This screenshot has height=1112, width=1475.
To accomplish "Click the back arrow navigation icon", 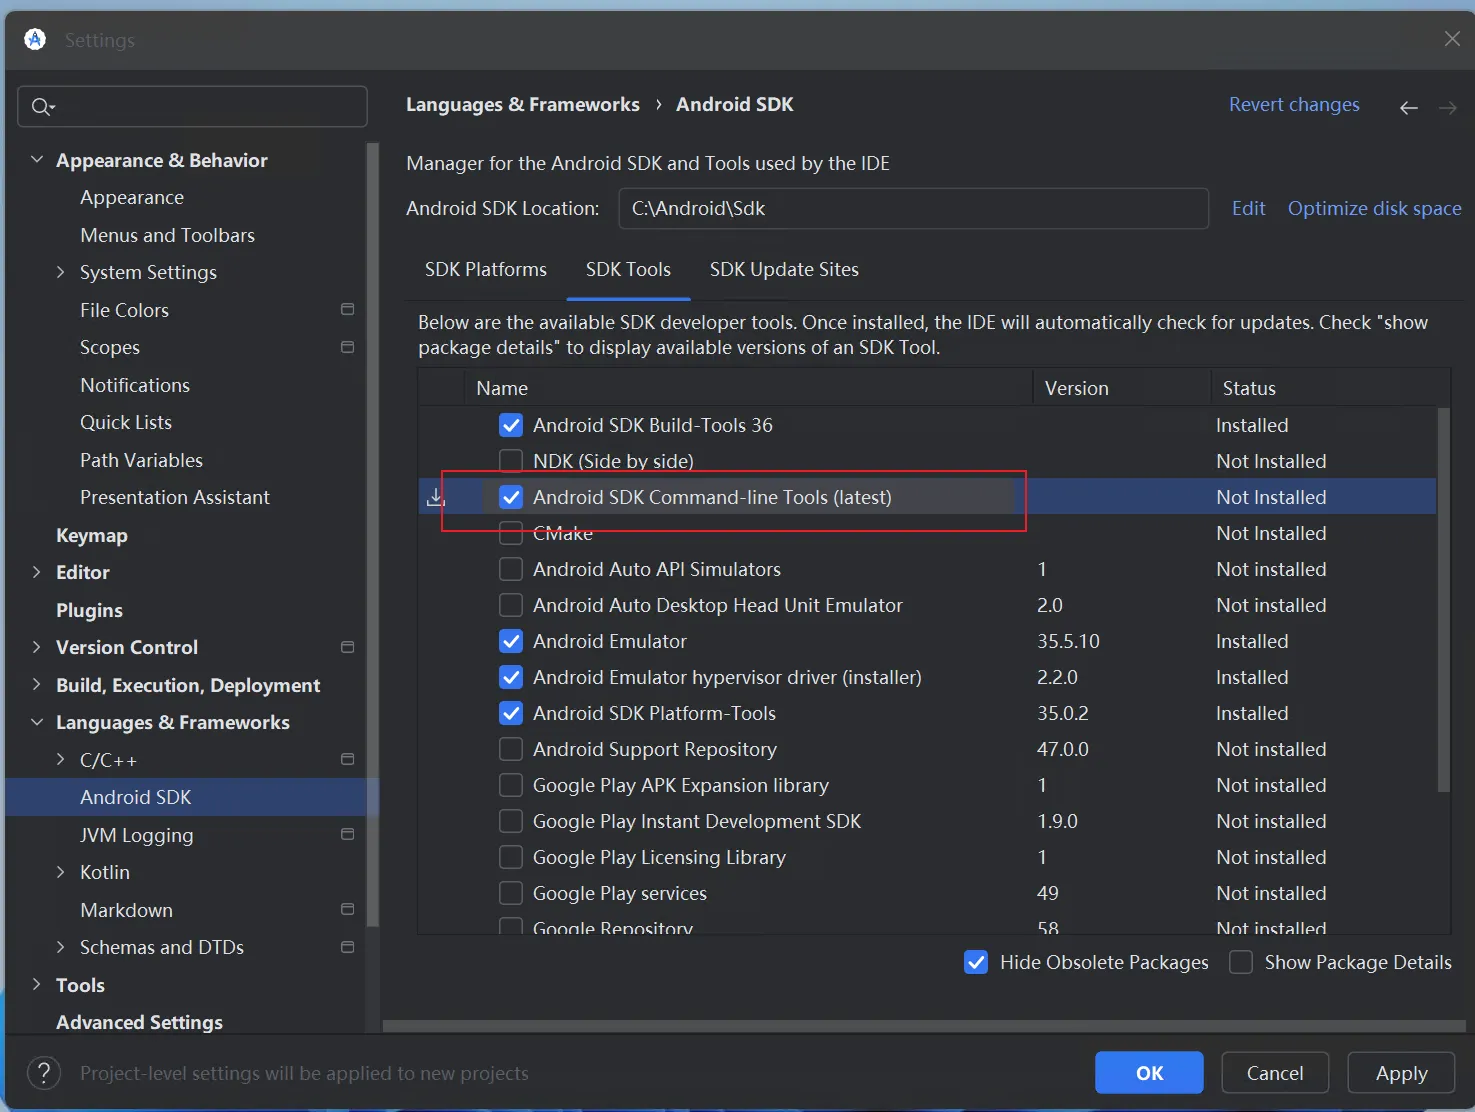I will point(1409,107).
